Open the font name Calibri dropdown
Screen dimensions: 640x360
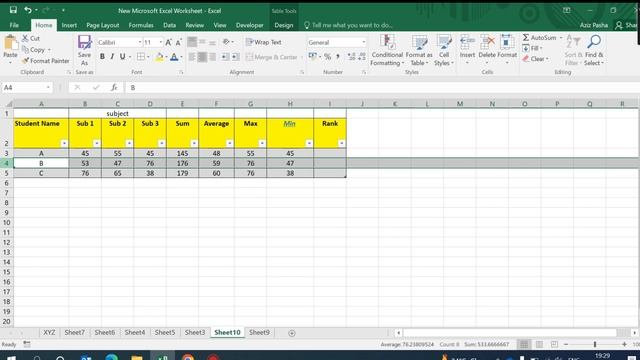point(140,42)
